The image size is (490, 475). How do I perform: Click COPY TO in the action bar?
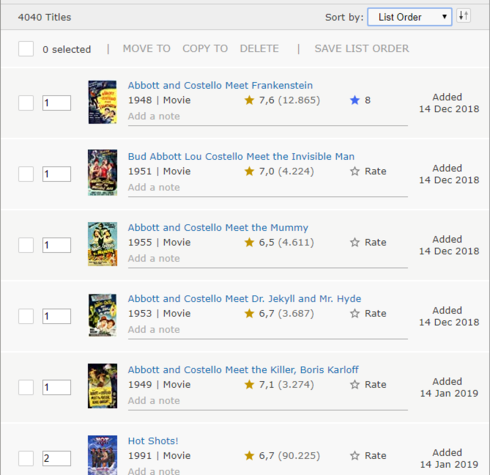(x=205, y=49)
